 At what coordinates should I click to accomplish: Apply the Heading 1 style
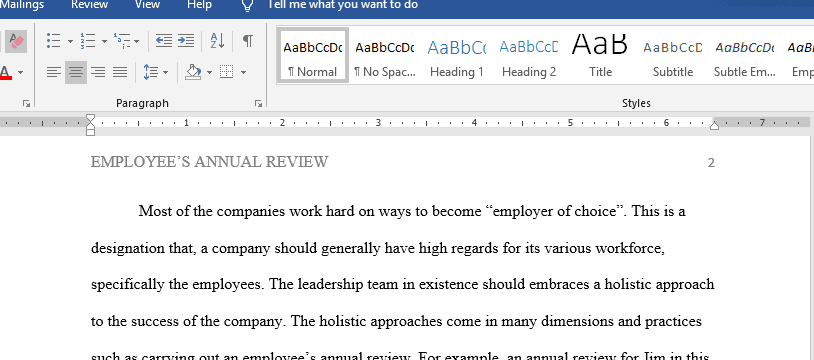(x=456, y=55)
